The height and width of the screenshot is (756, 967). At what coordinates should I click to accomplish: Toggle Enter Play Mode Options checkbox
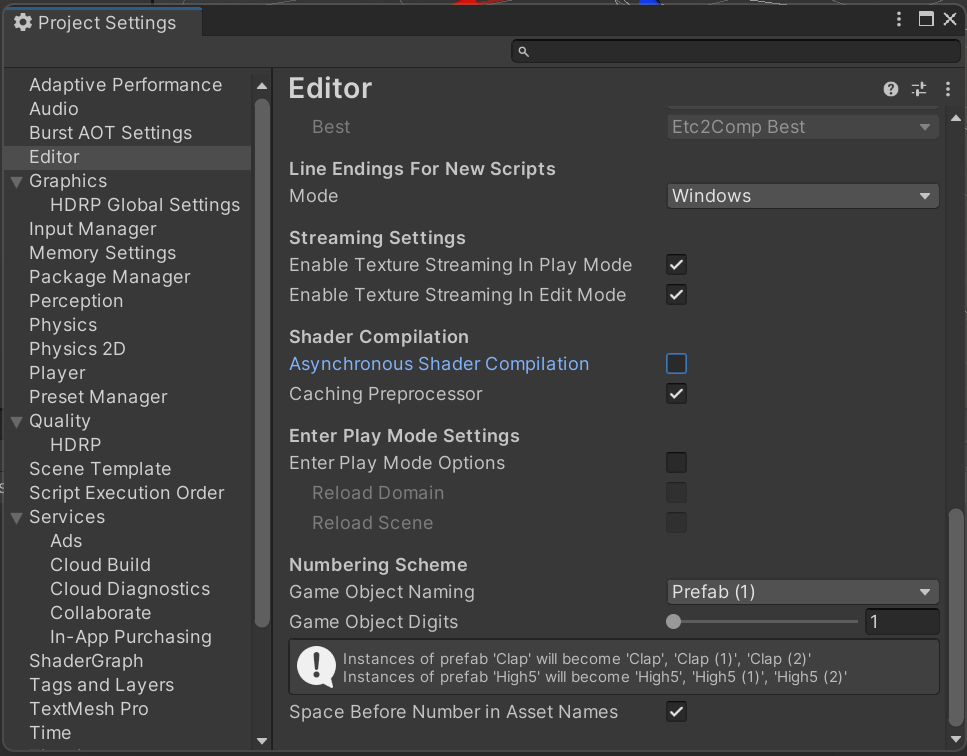676,462
